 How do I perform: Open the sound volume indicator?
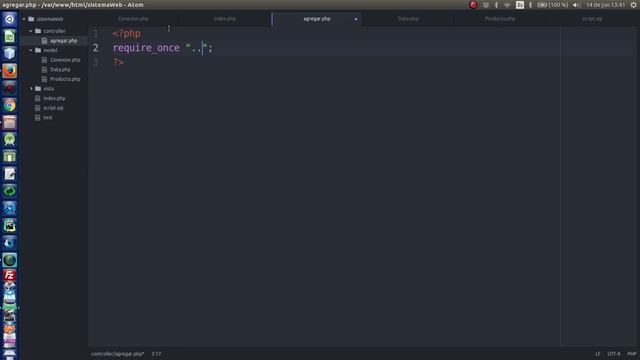tap(576, 5)
